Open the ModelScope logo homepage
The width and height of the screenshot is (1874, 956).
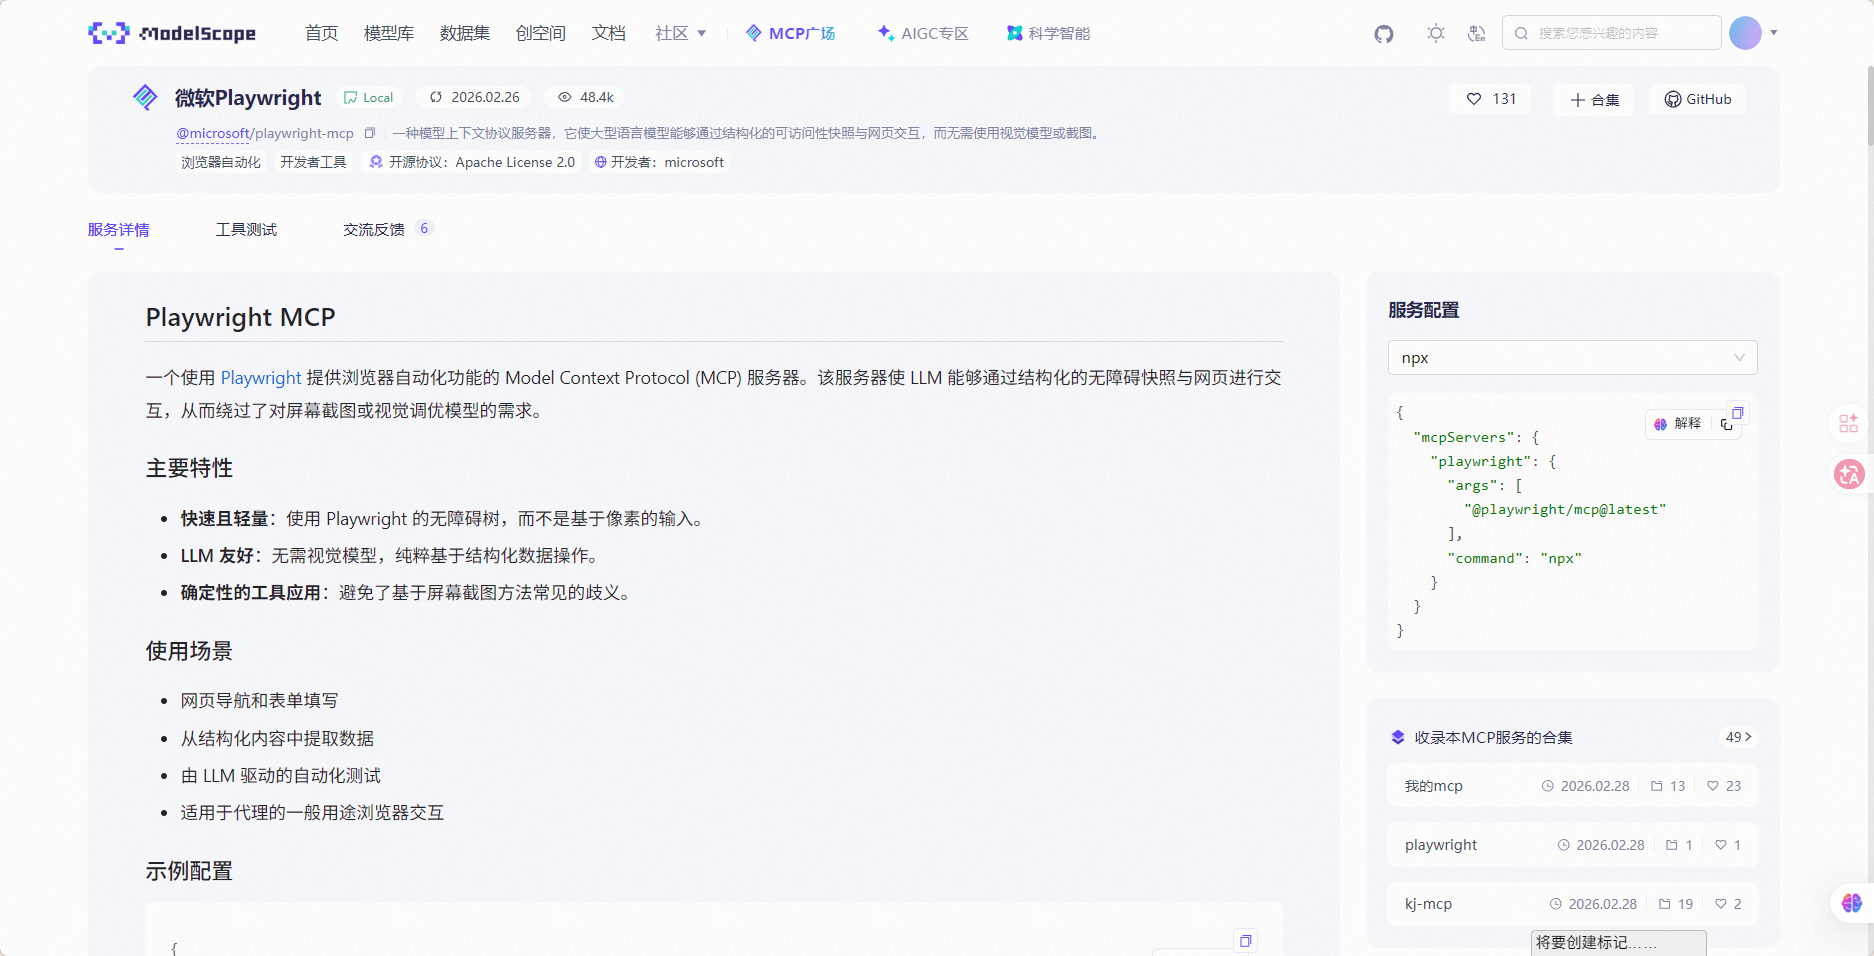[172, 33]
